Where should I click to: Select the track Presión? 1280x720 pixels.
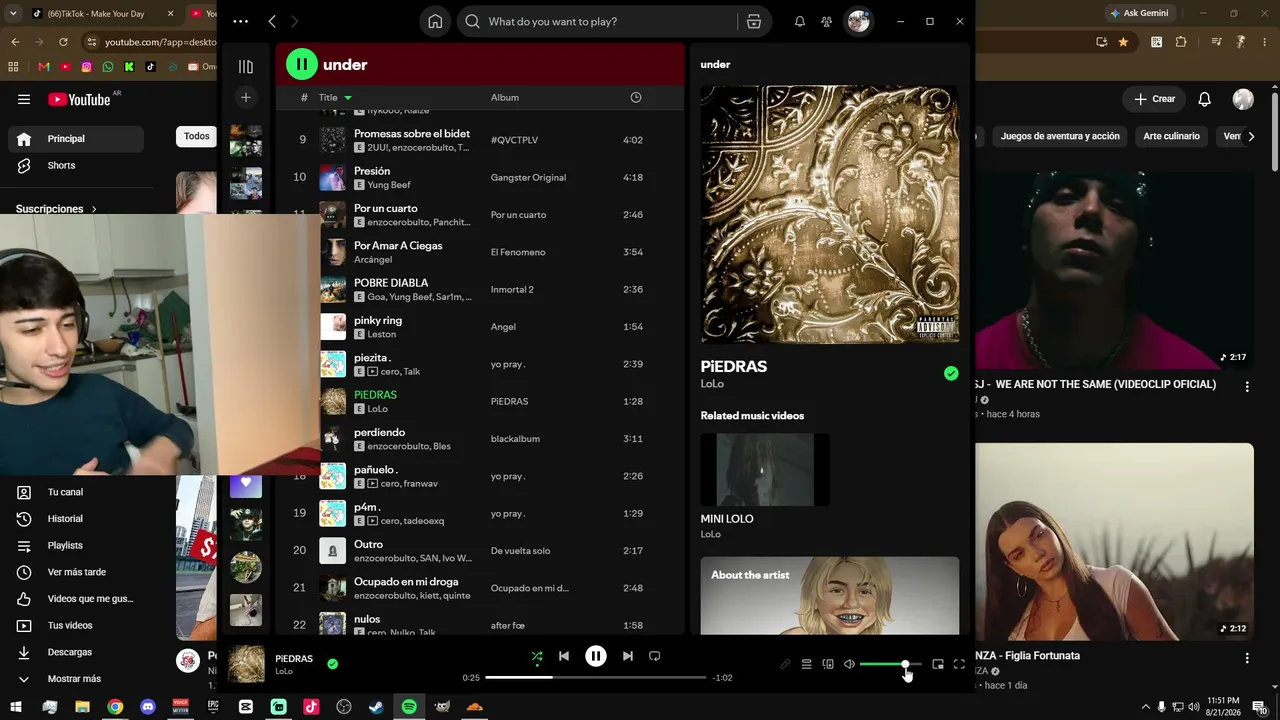coord(372,171)
